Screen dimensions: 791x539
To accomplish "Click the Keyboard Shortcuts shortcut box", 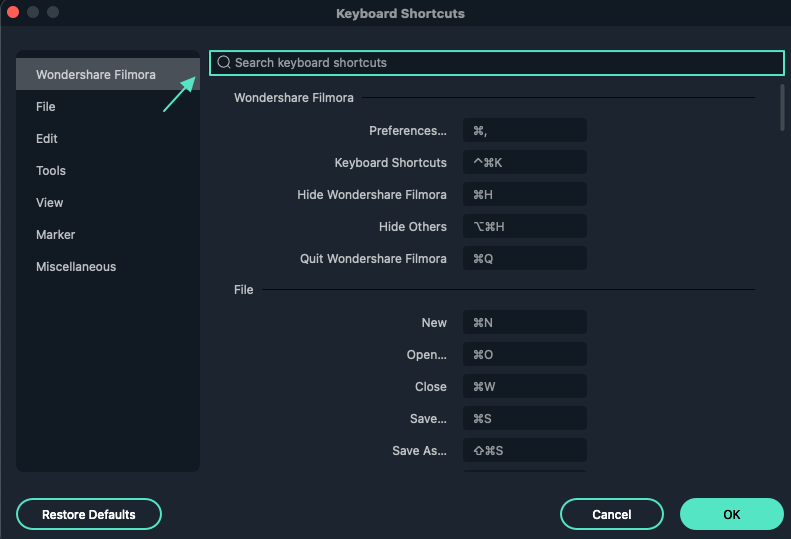I will coord(525,163).
